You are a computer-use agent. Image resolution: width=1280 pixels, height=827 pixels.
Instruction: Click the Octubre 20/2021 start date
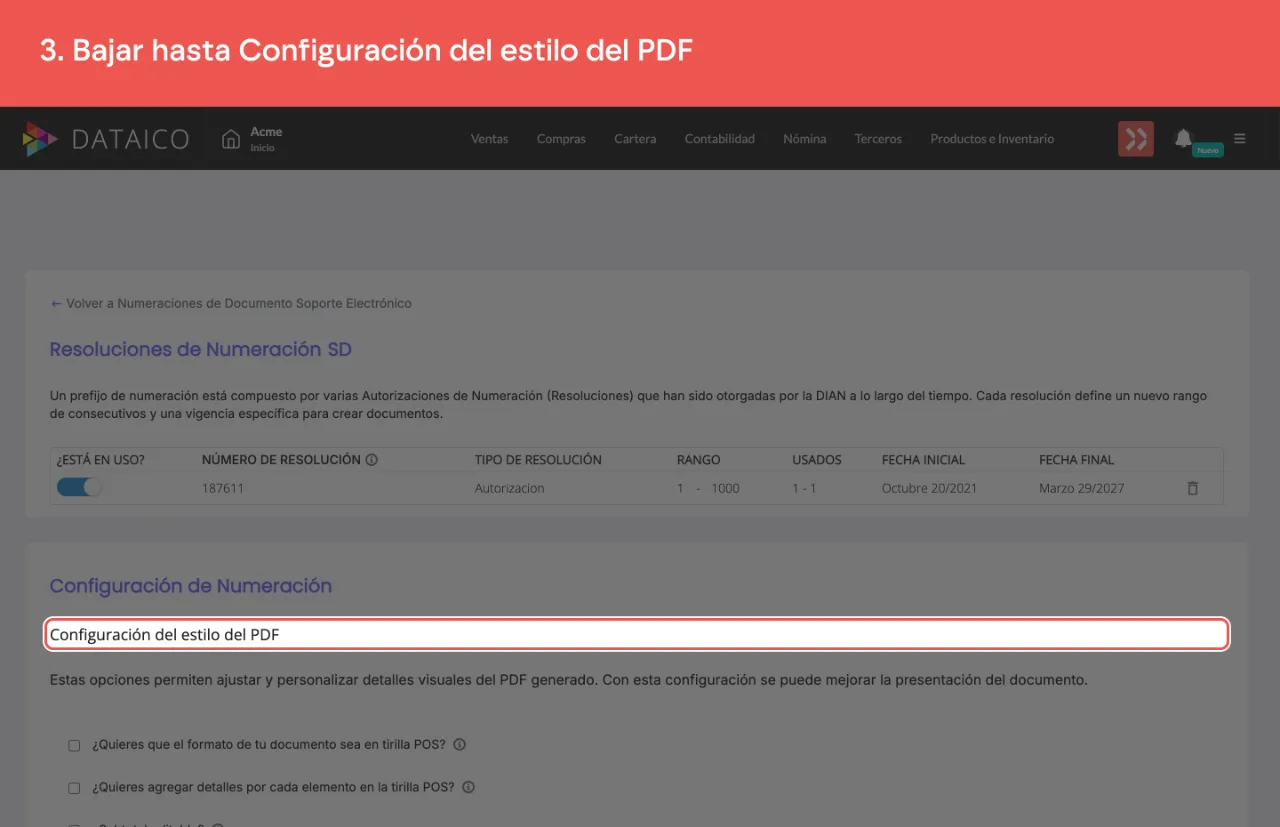[x=929, y=489]
